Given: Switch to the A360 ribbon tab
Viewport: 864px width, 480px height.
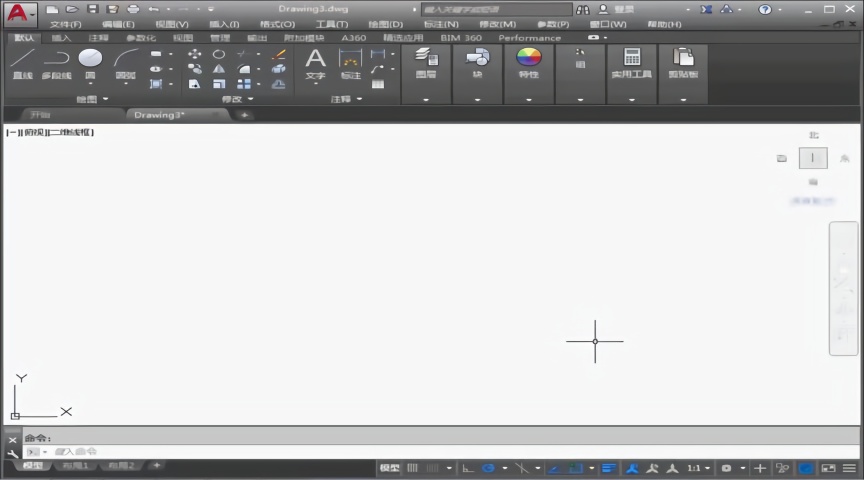Looking at the screenshot, I should (x=353, y=37).
